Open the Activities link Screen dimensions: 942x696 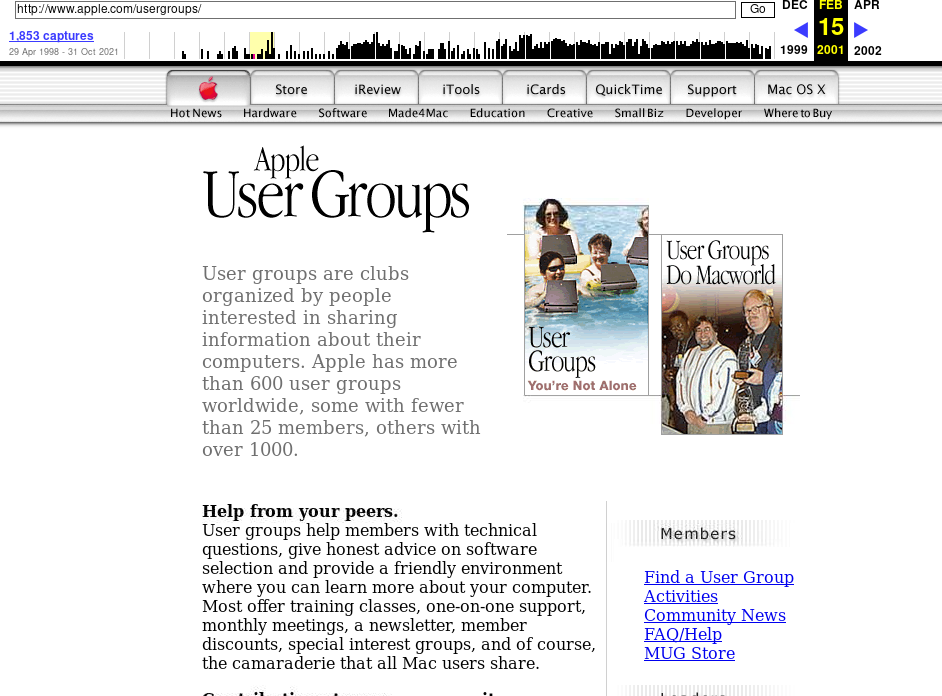681,596
